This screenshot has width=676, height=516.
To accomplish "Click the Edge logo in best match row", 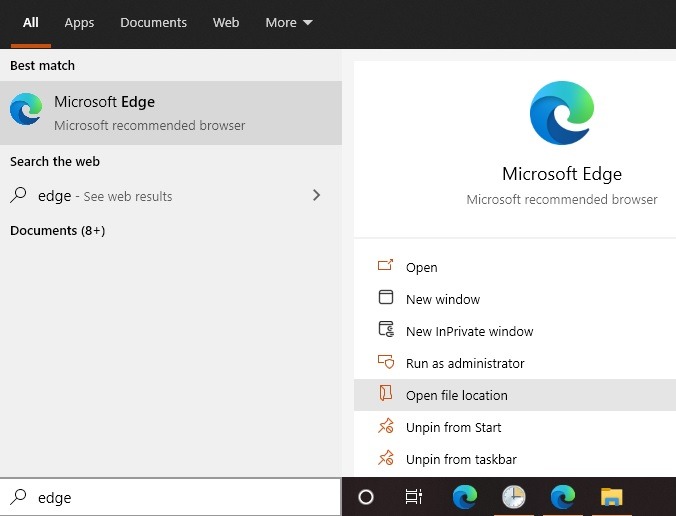I will [26, 109].
